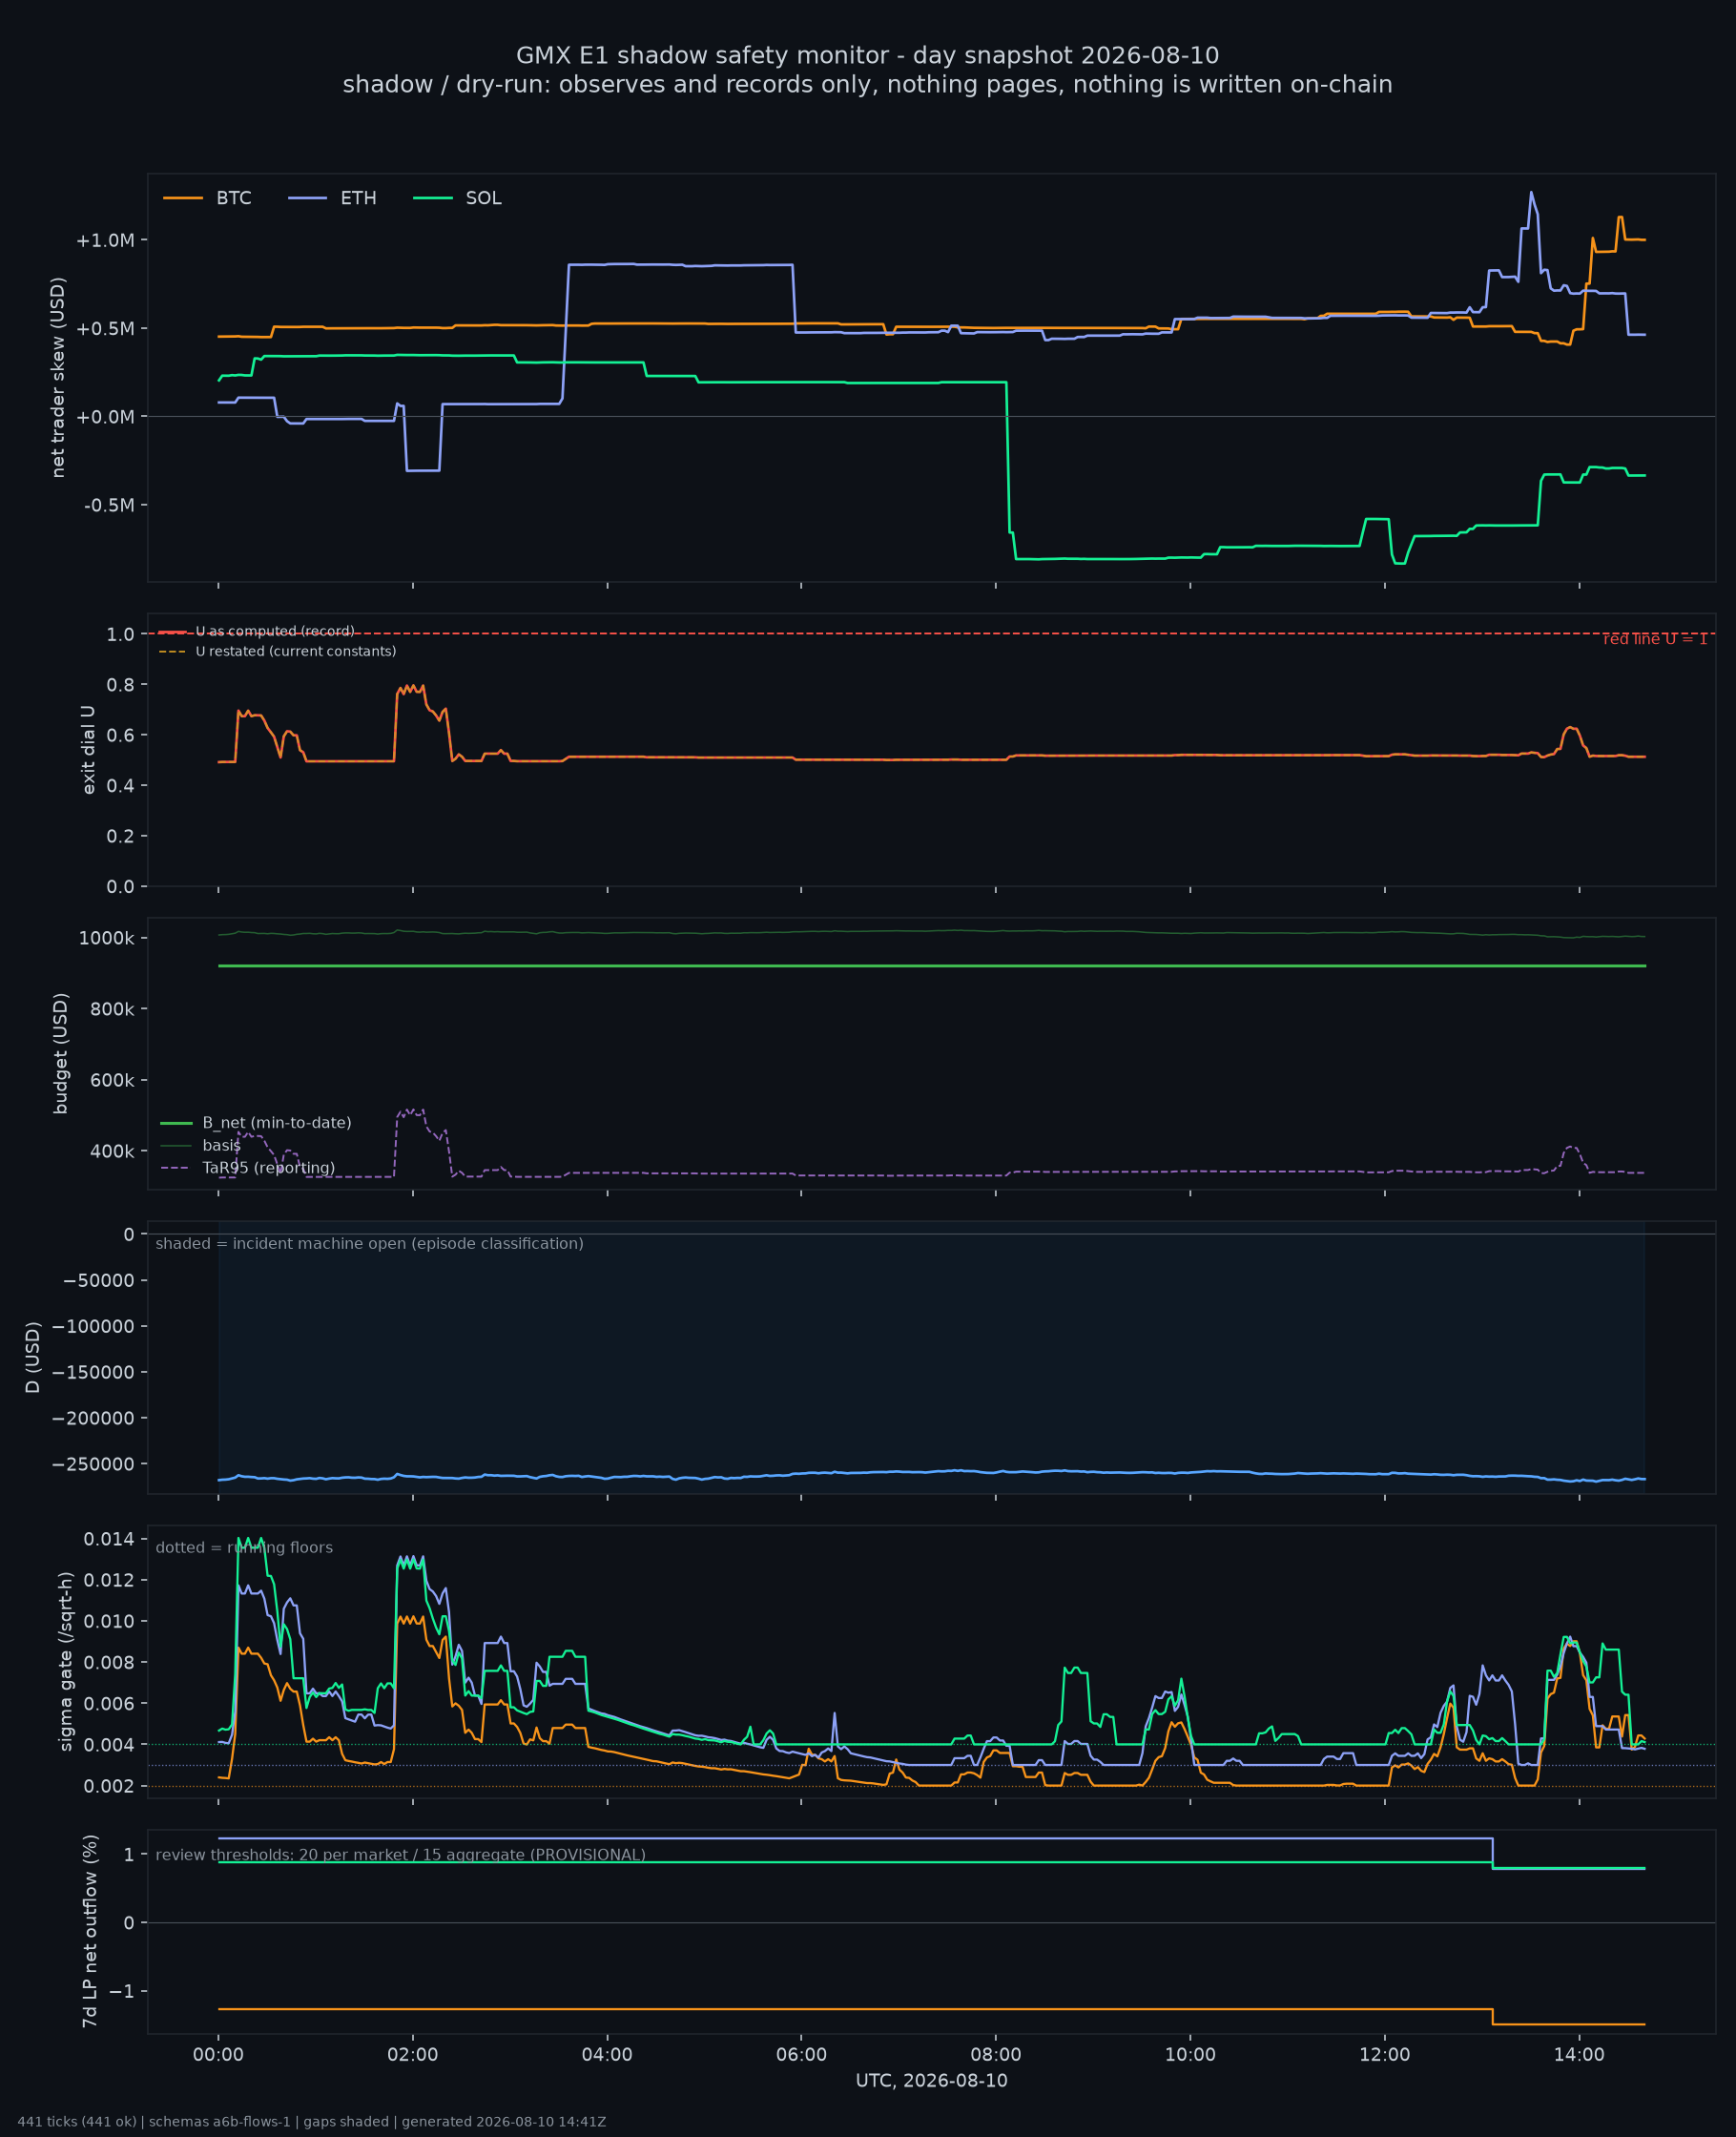This screenshot has height=2137, width=1736.
Task: Click the "red line U = 1" annotation
Action: [x=1655, y=639]
